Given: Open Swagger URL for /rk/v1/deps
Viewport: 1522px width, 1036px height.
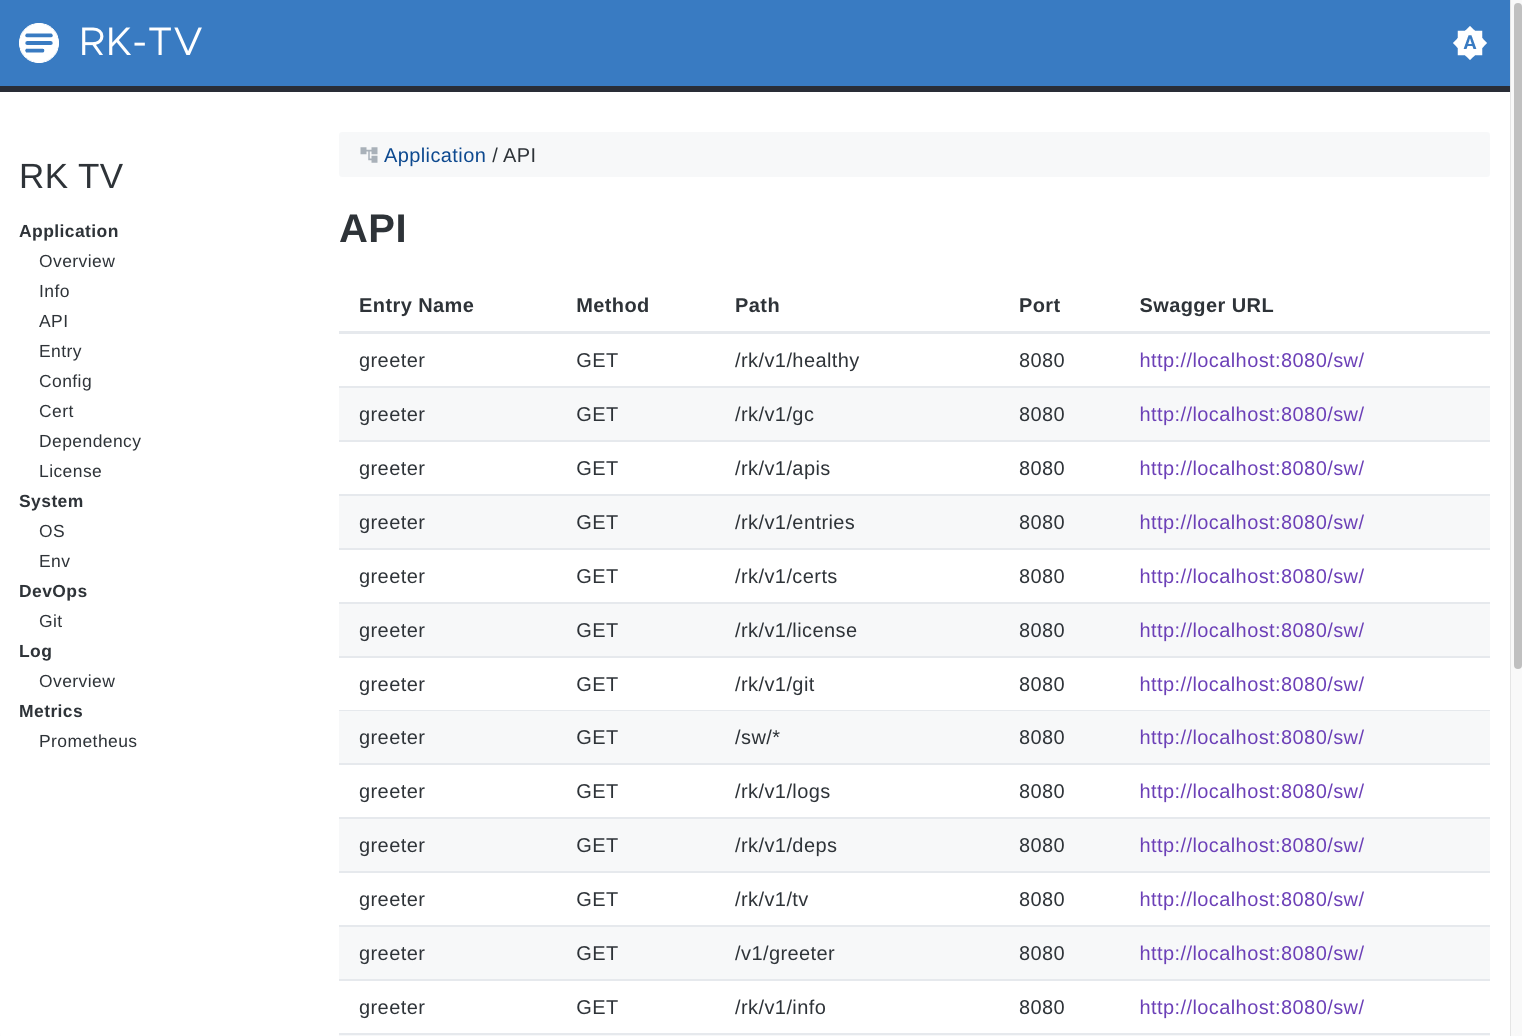Looking at the screenshot, I should 1251,845.
